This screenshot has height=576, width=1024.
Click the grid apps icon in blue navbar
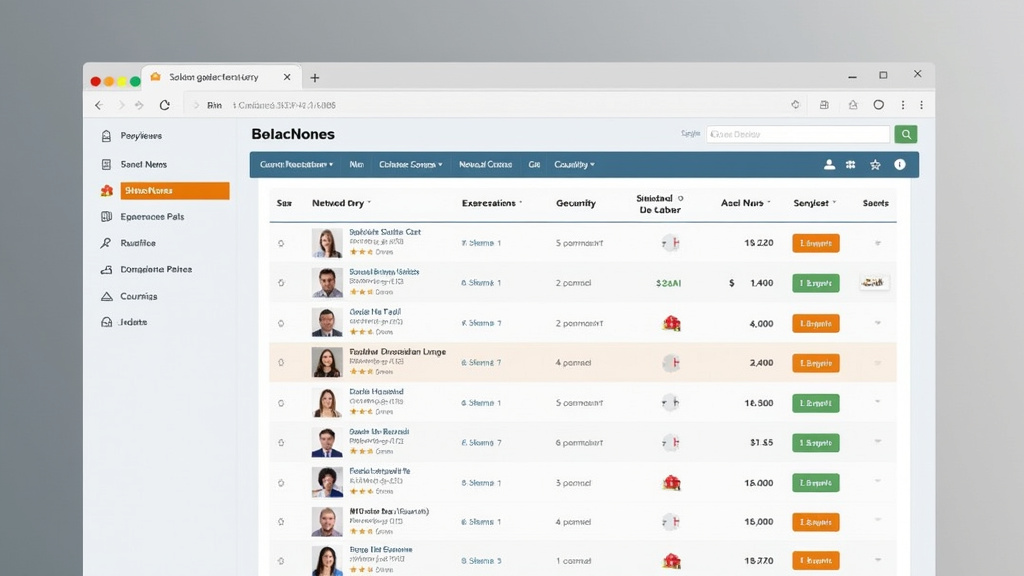(851, 165)
